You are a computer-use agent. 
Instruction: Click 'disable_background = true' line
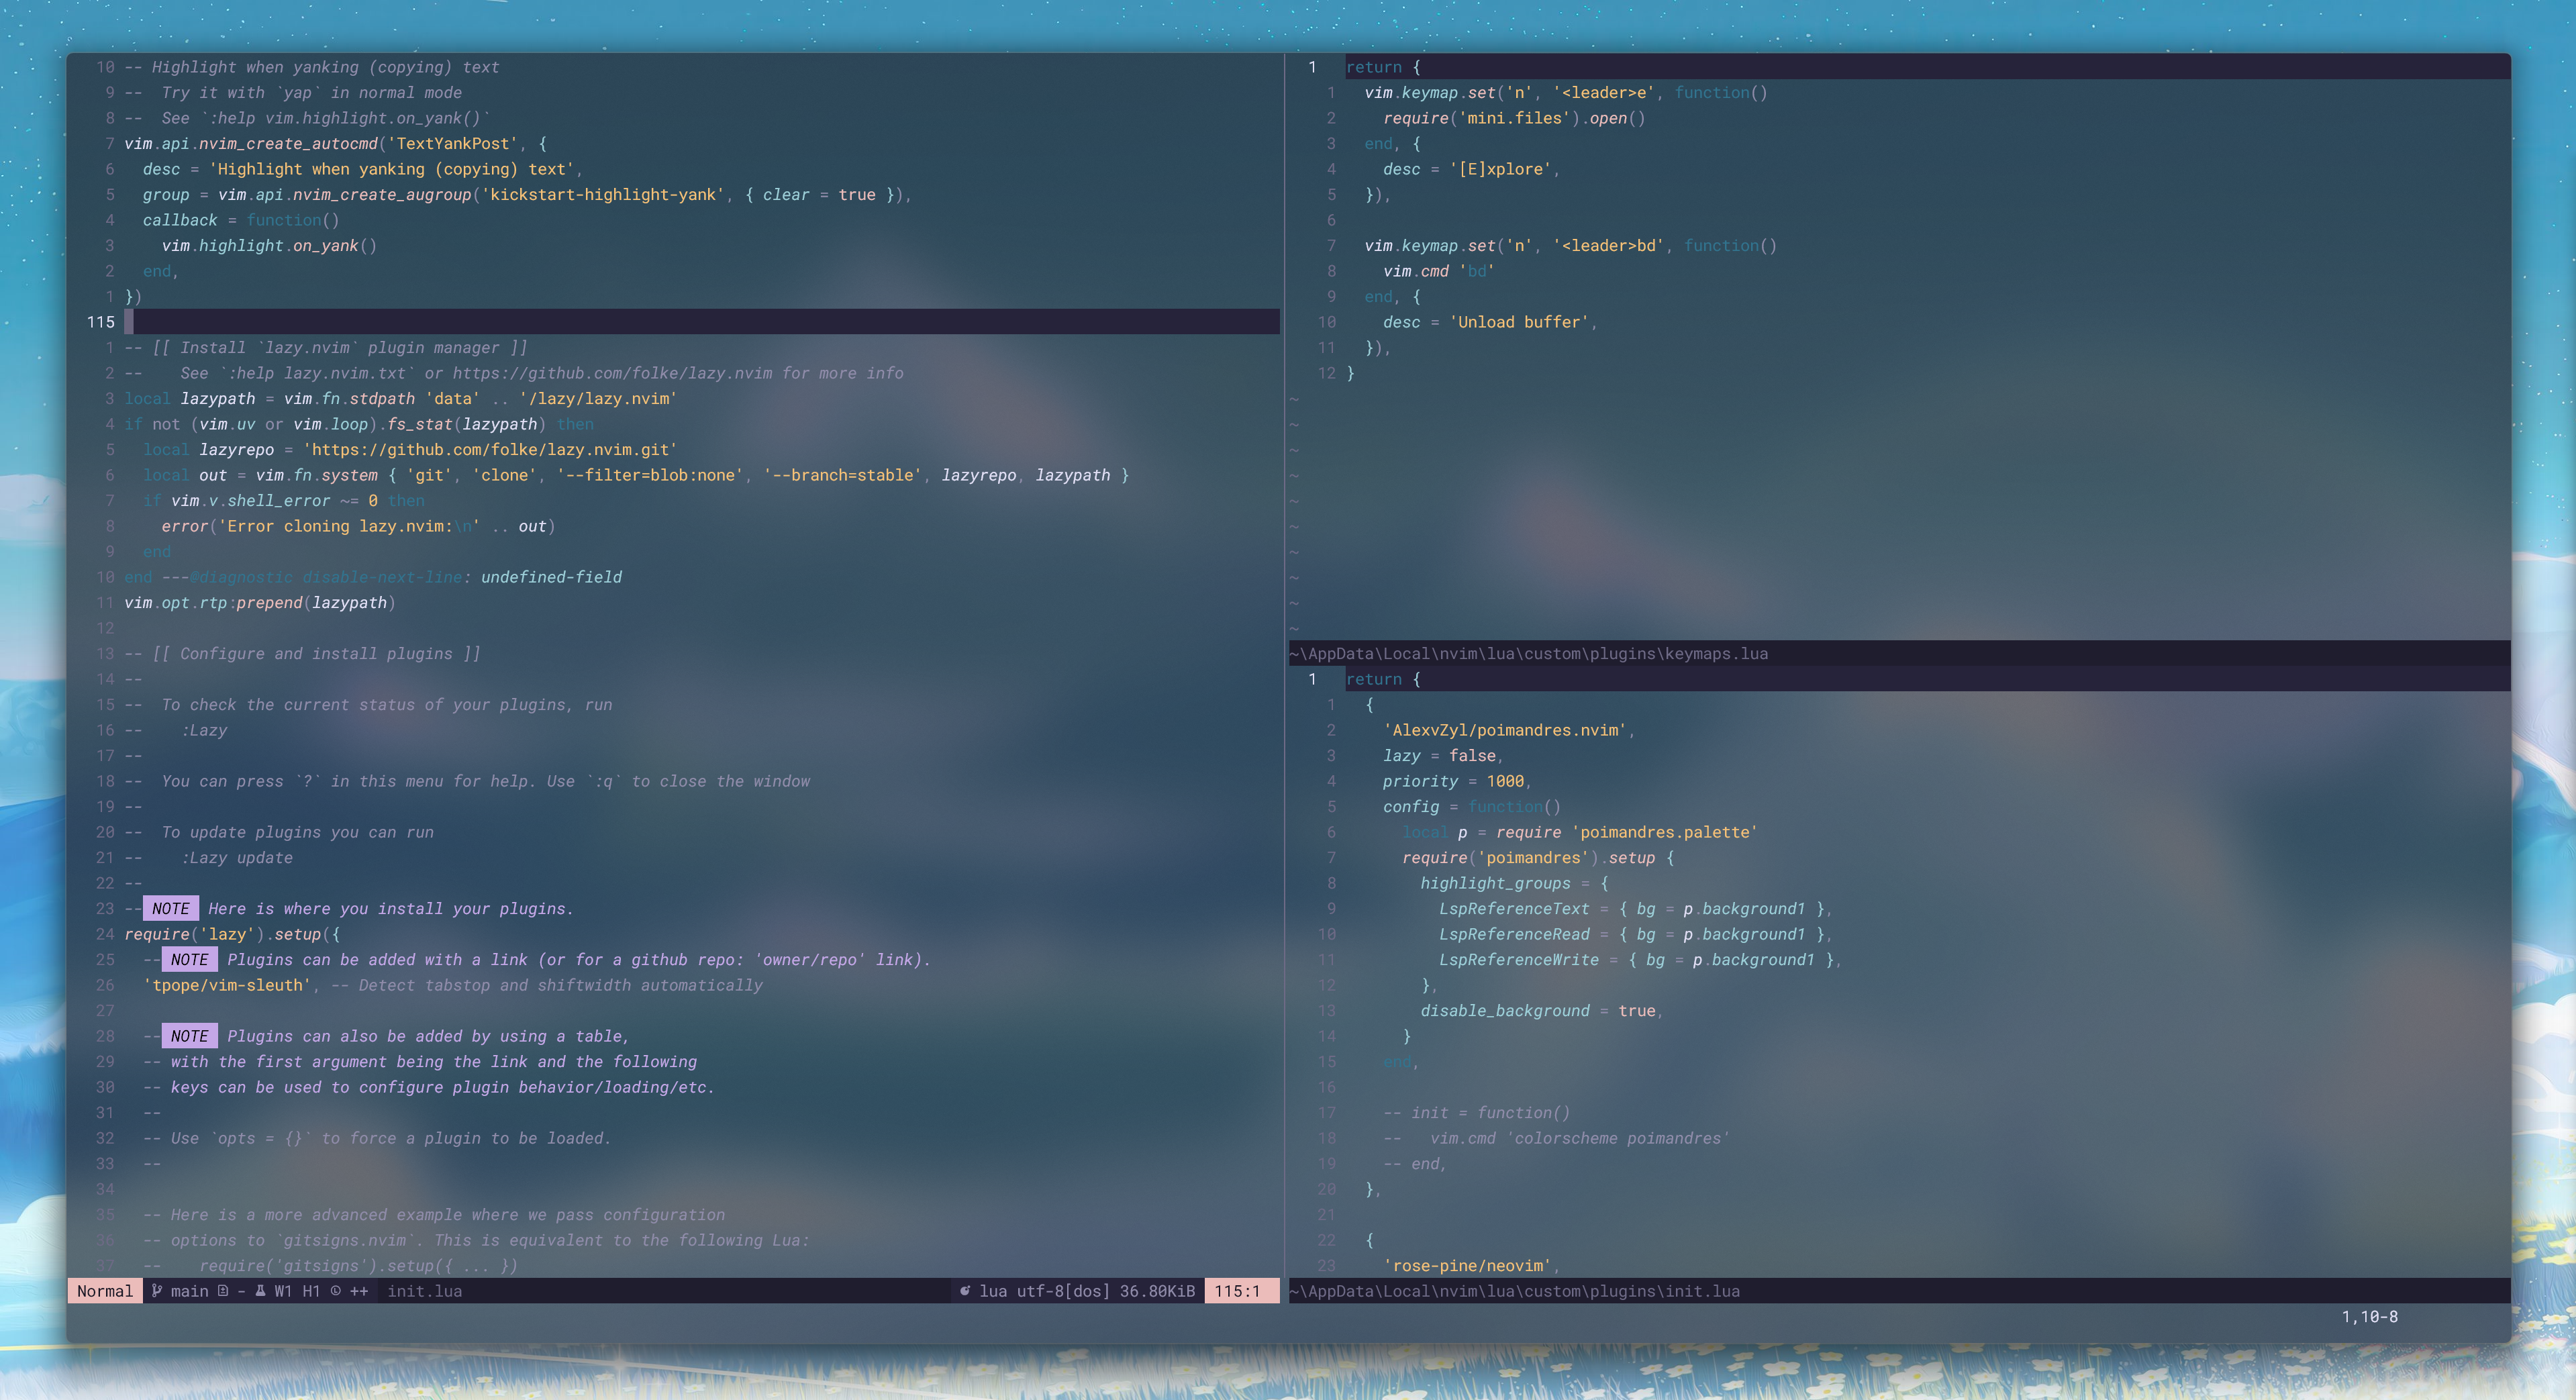pos(1542,1011)
